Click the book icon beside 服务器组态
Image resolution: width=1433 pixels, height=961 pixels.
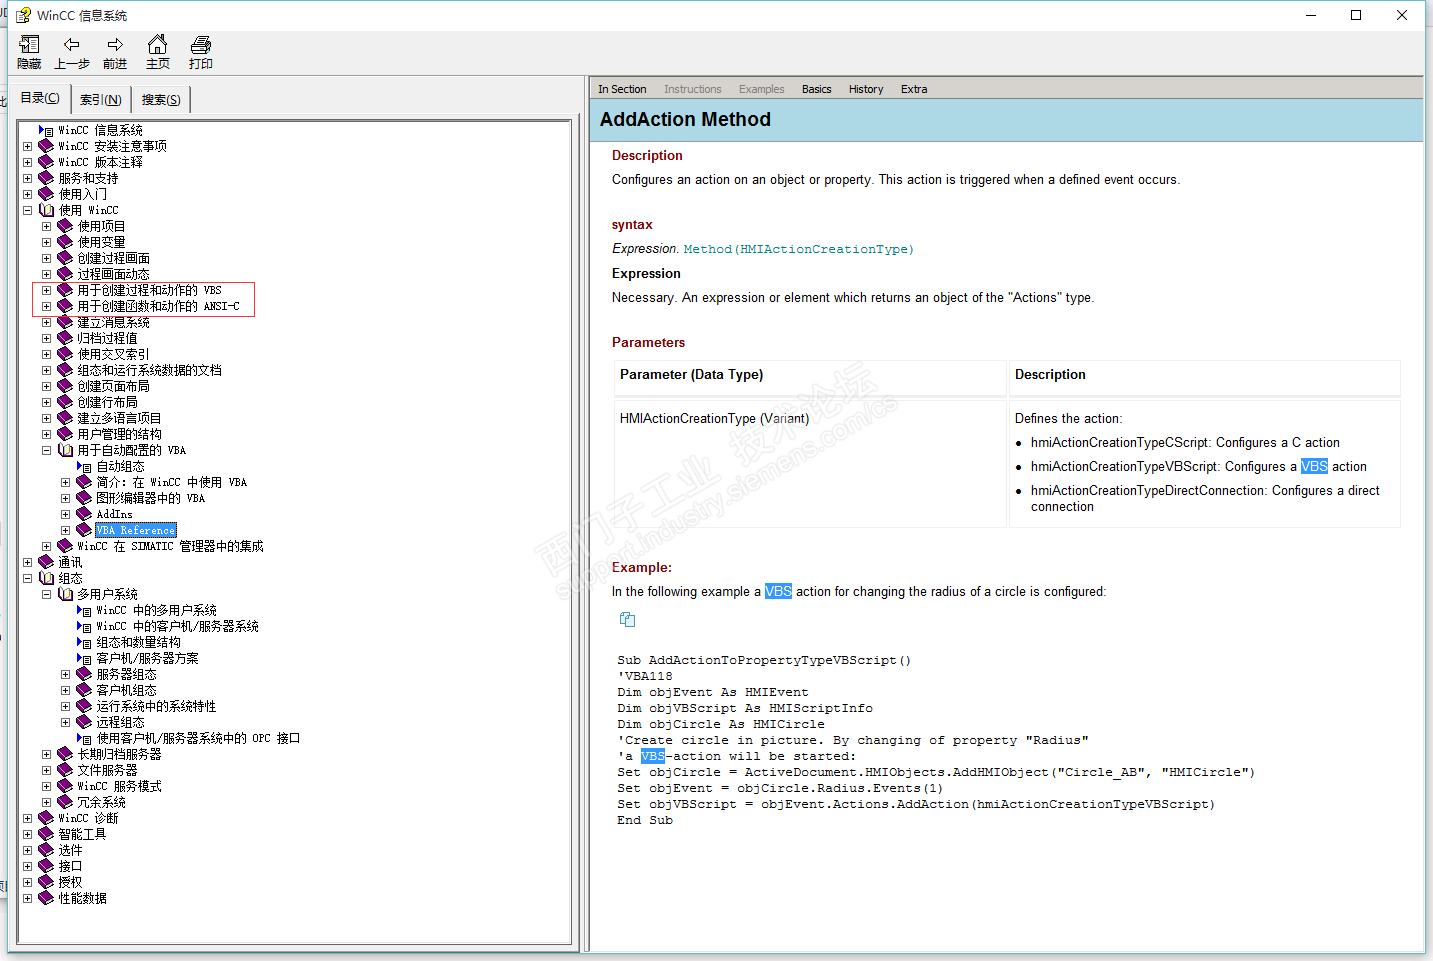84,674
